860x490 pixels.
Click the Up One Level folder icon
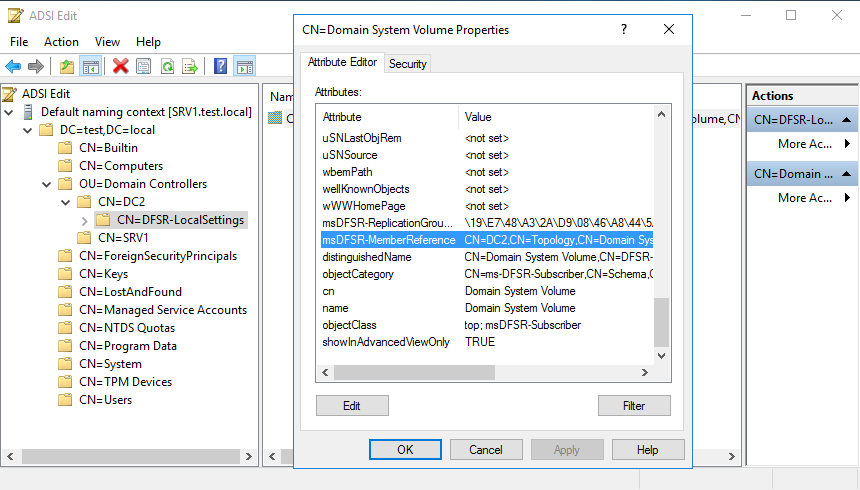point(67,66)
